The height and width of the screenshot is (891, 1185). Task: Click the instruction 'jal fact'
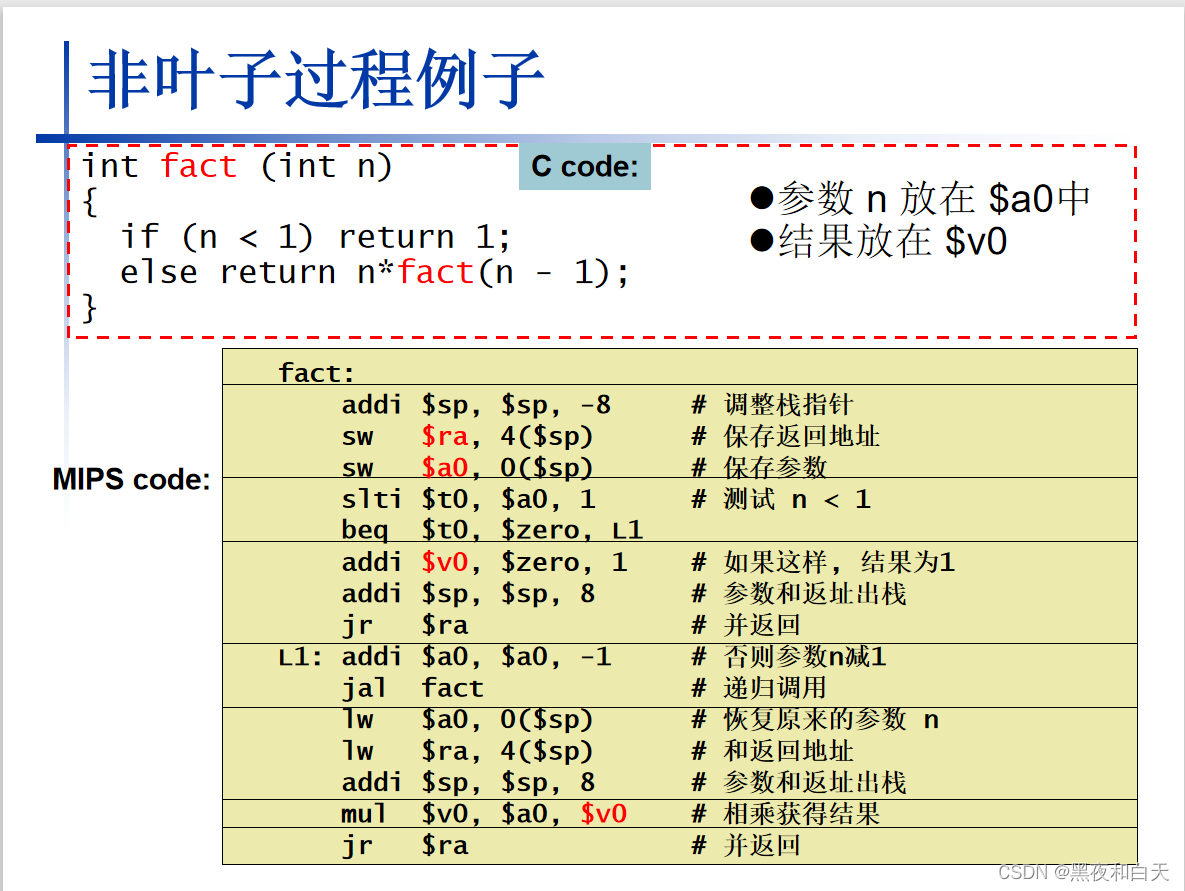click(x=412, y=688)
